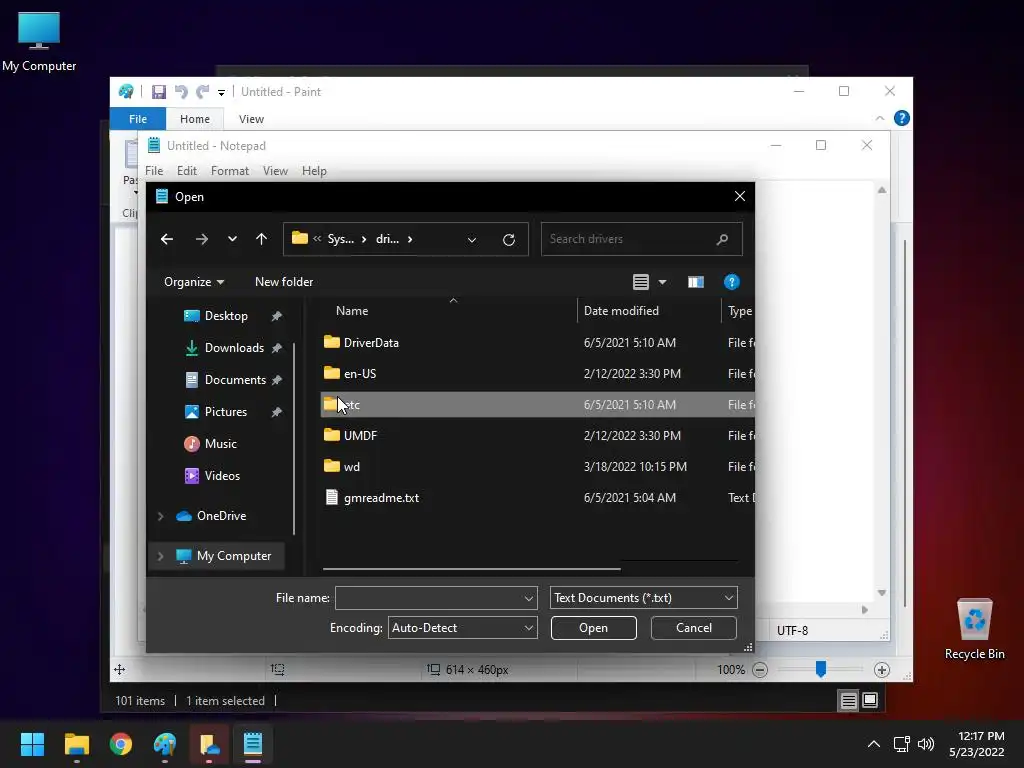Image resolution: width=1024 pixels, height=768 pixels.
Task: Click Paint's help question mark icon
Action: (x=901, y=118)
